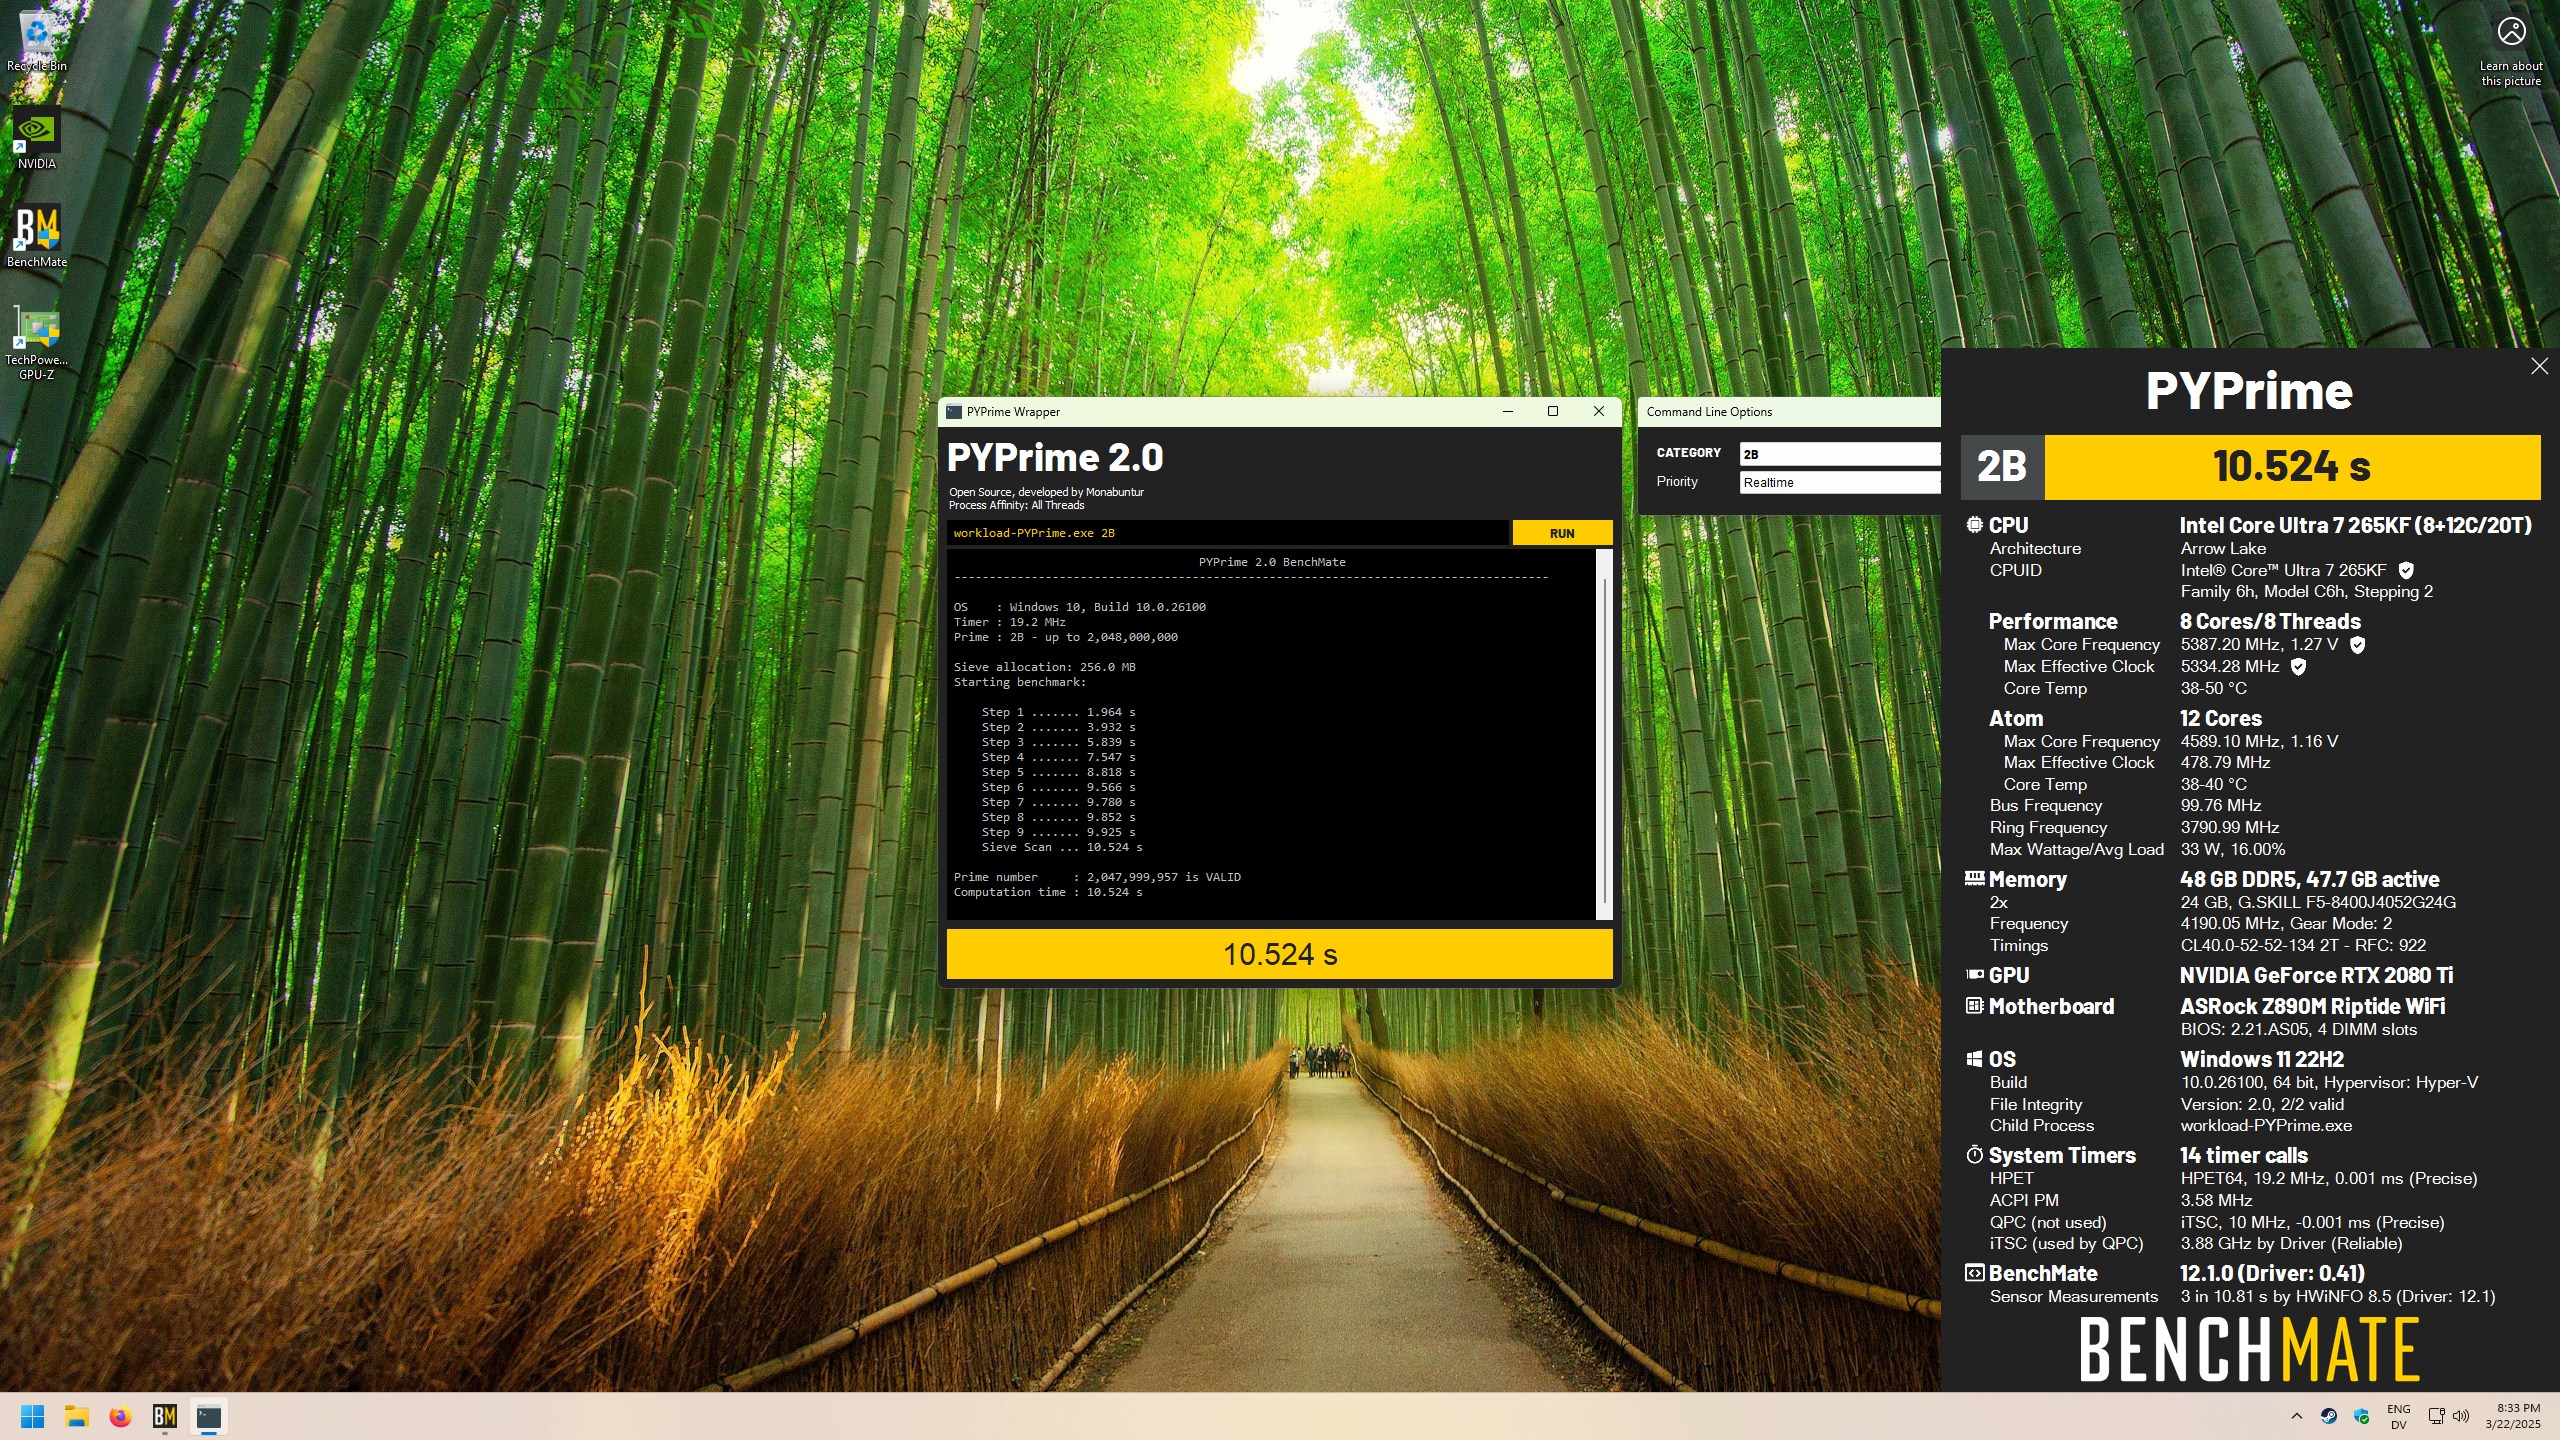2560x1440 pixels.
Task: Click the Prime number 2,047,999,957 is VALID line
Action: pyautogui.click(x=1097, y=877)
